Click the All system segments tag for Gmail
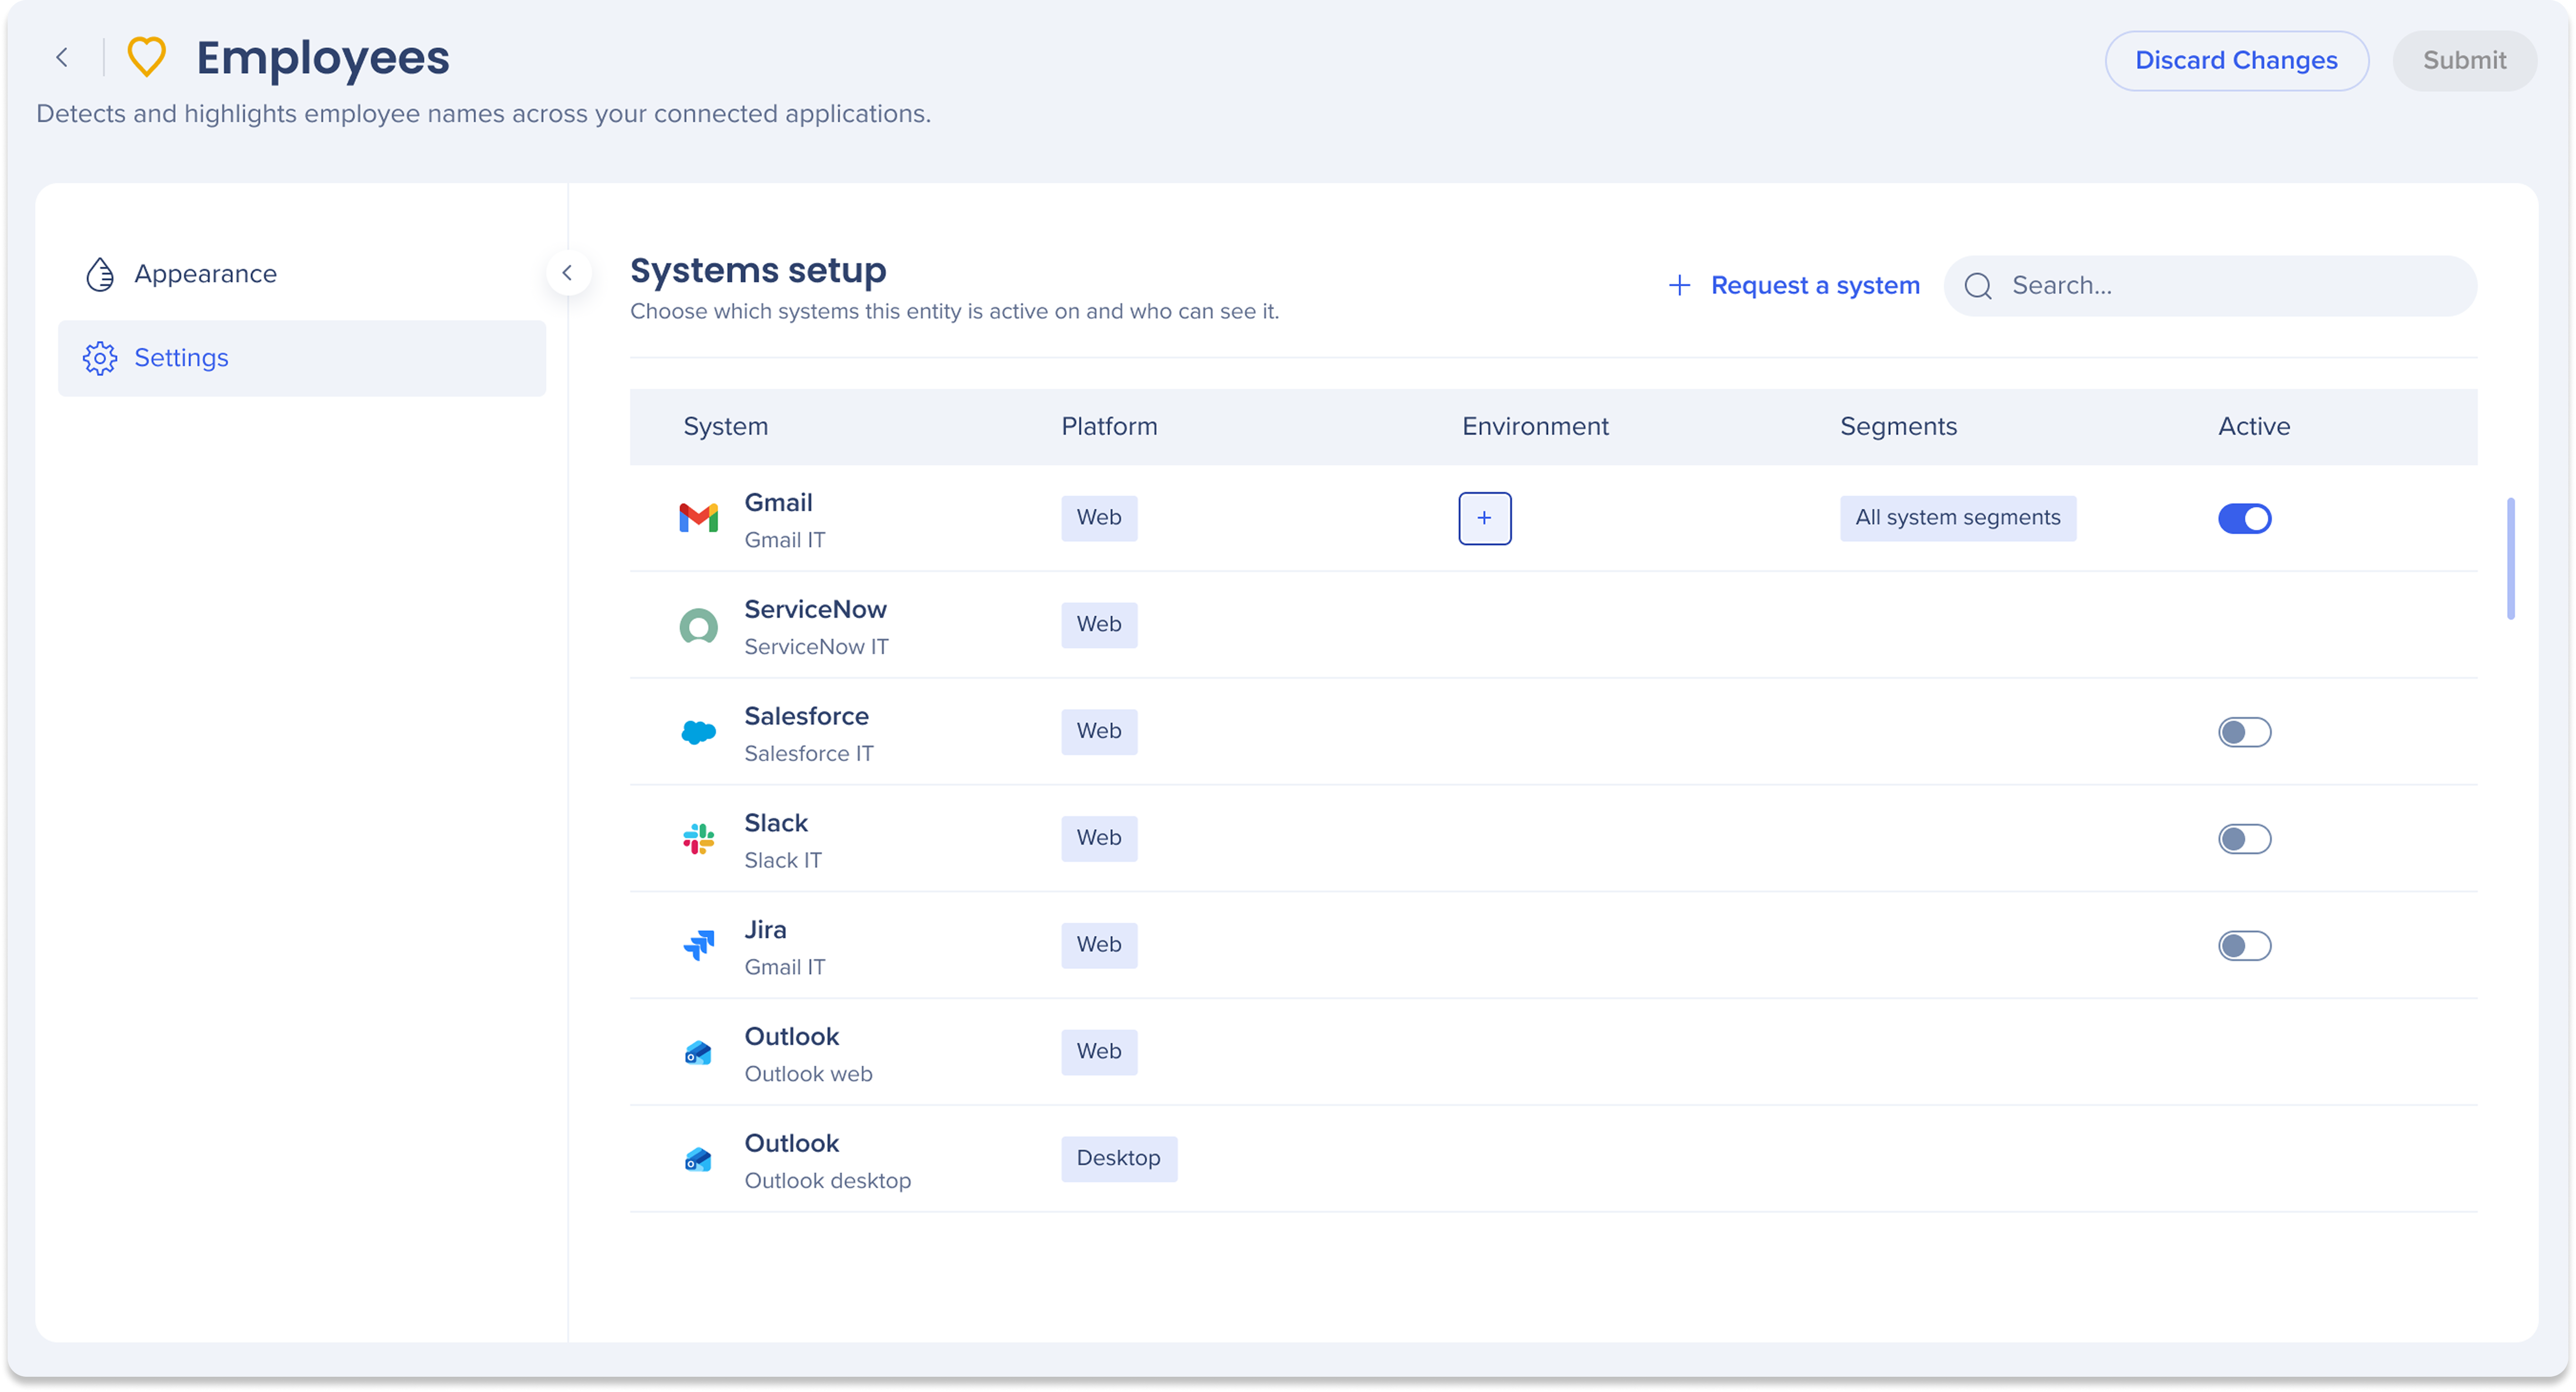The height and width of the screenshot is (1392, 2576). pos(1958,518)
